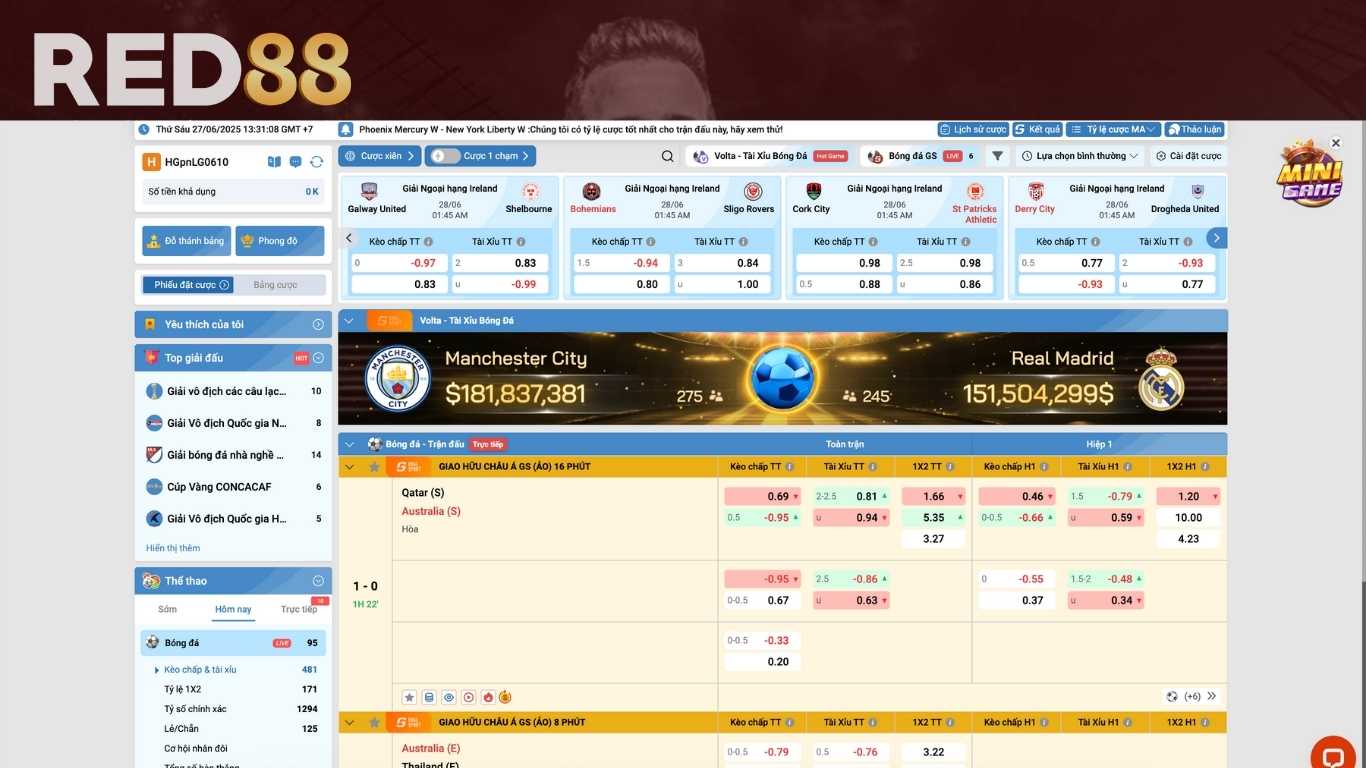Click 1X2 TT odds 5.35 for Australia (S)
Image resolution: width=1366 pixels, height=768 pixels.
tap(933, 518)
